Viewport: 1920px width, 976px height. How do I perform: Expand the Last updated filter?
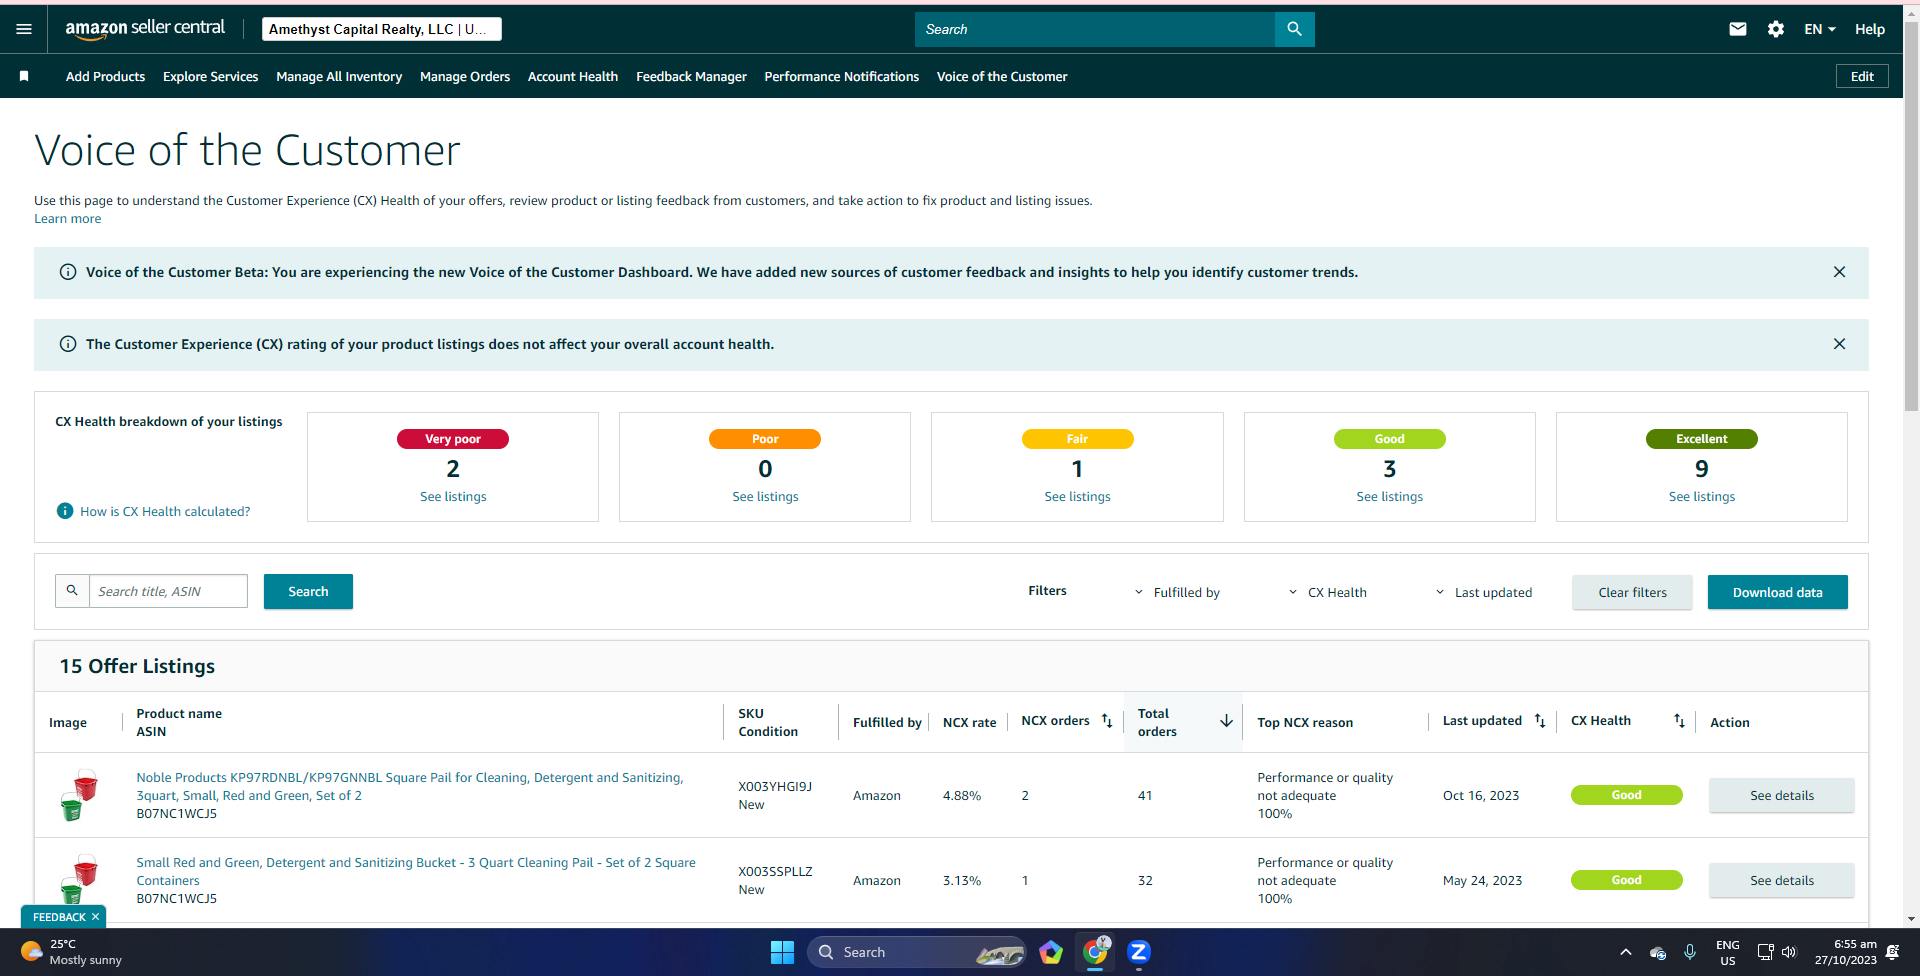[1483, 592]
